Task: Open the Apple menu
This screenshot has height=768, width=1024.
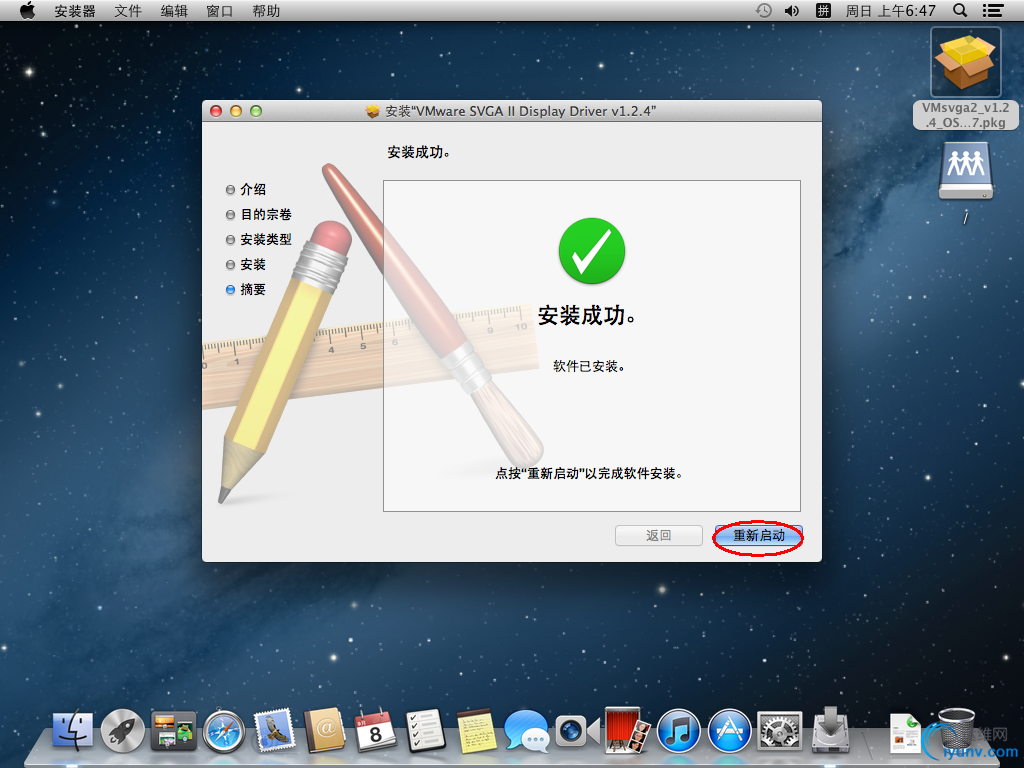Action: [x=27, y=10]
